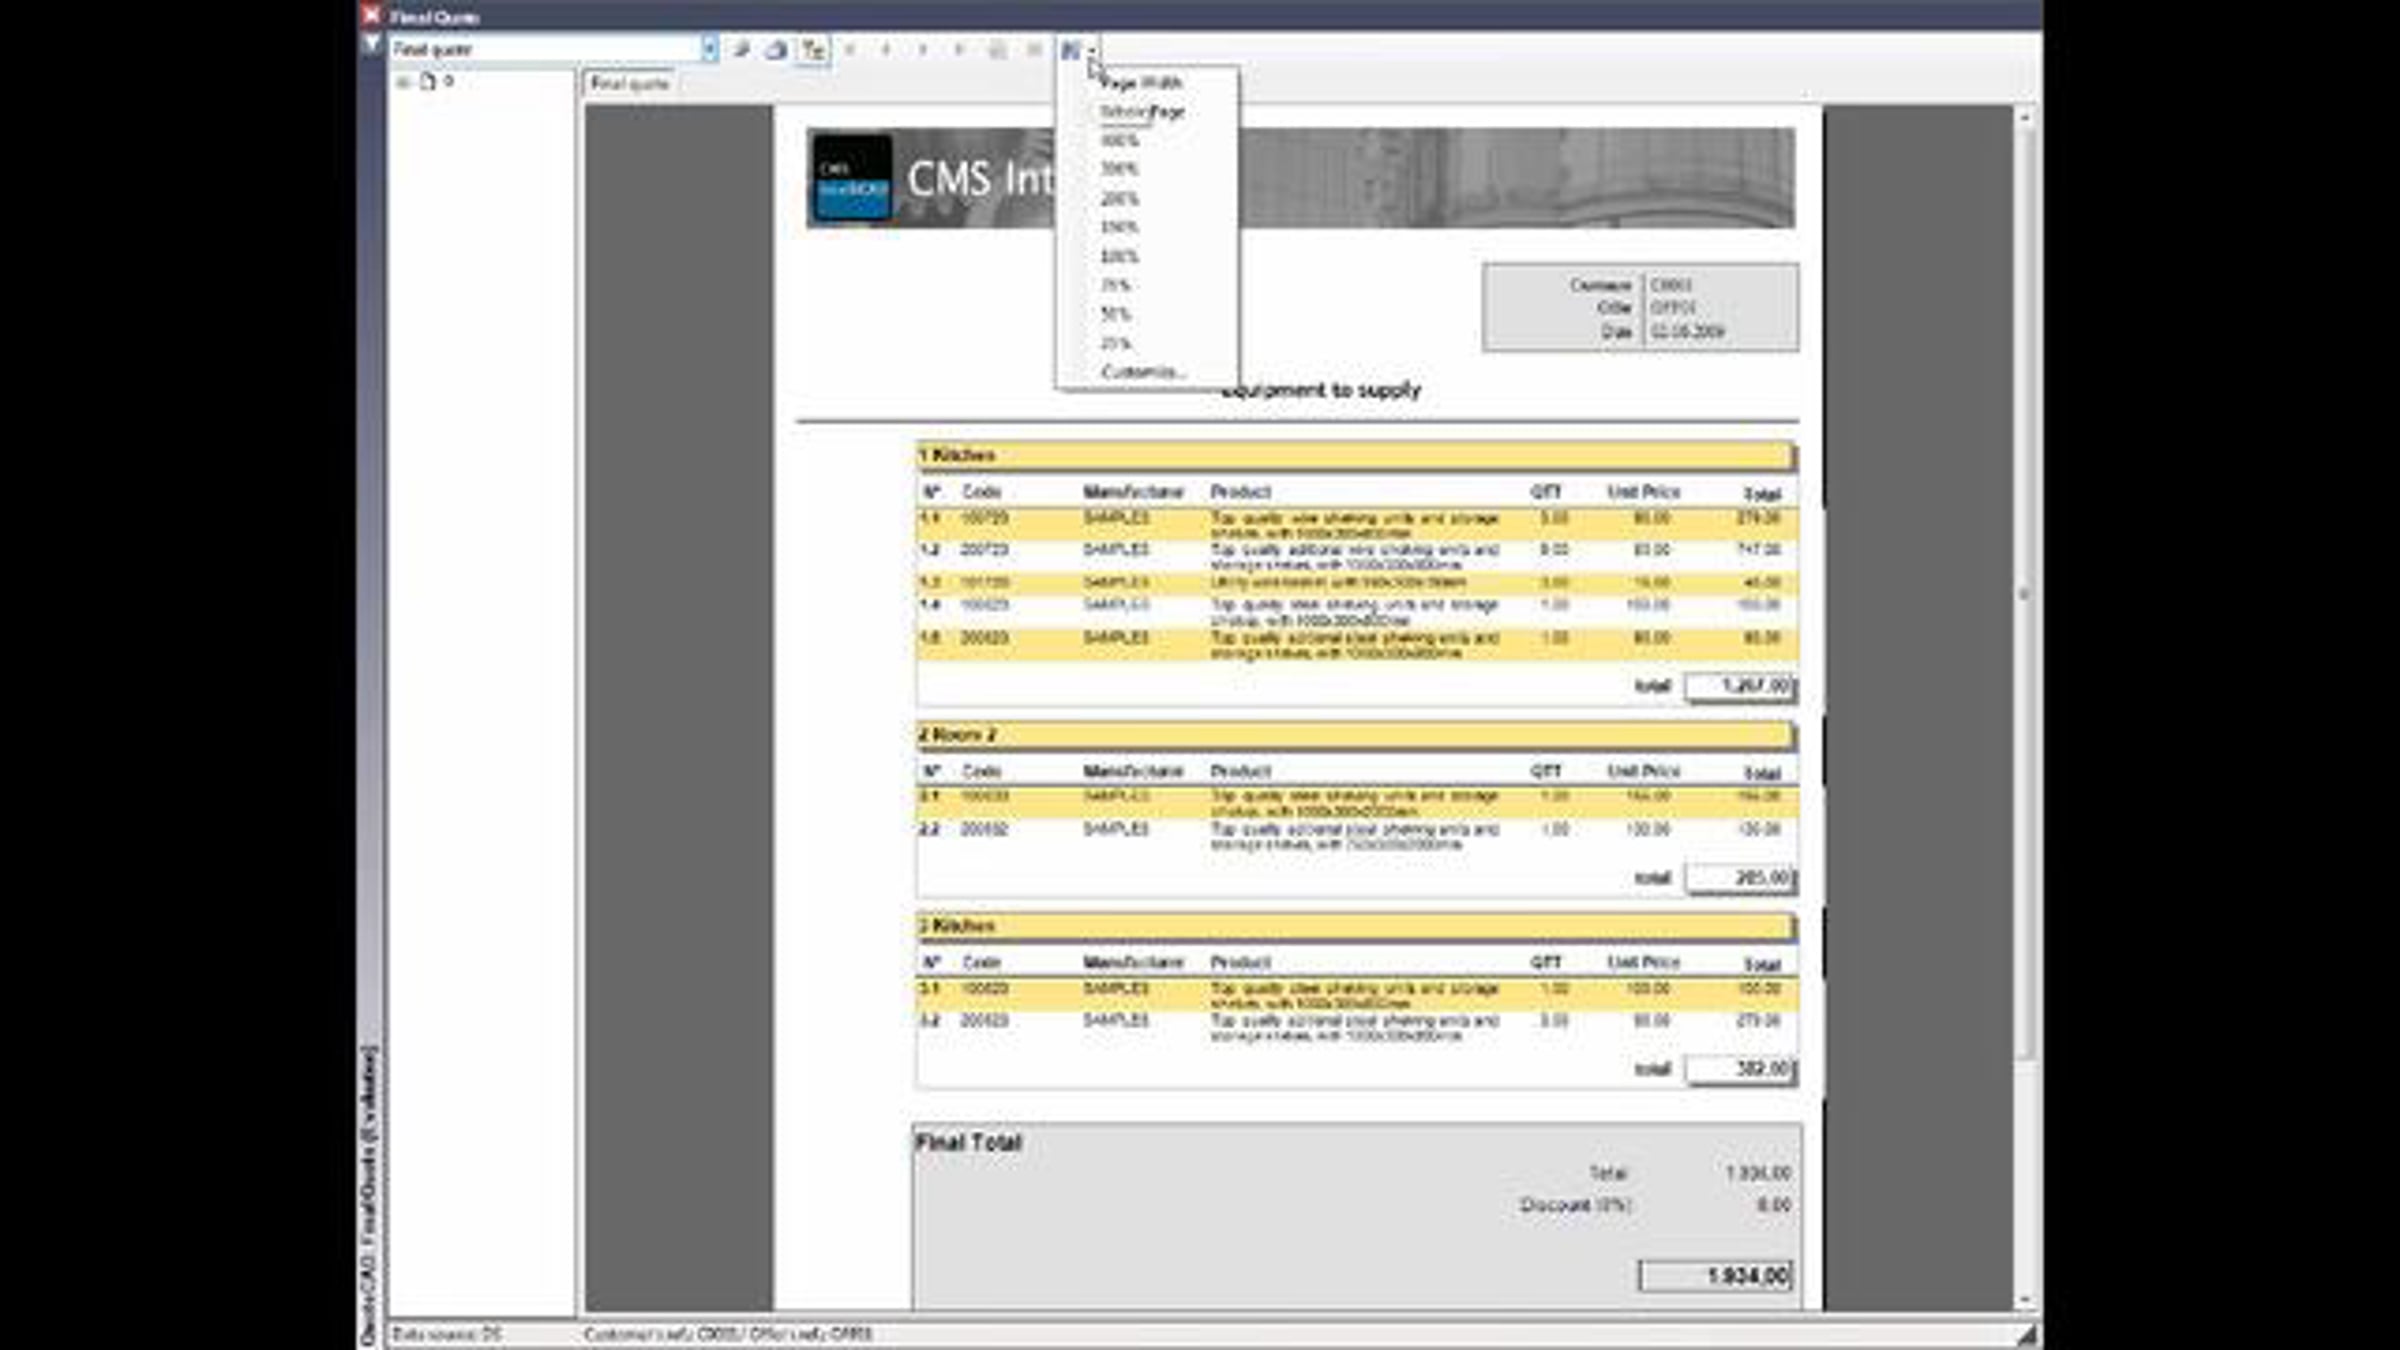Image resolution: width=2400 pixels, height=1350 pixels.
Task: Click the funnel icon on left edge
Action: (372, 45)
